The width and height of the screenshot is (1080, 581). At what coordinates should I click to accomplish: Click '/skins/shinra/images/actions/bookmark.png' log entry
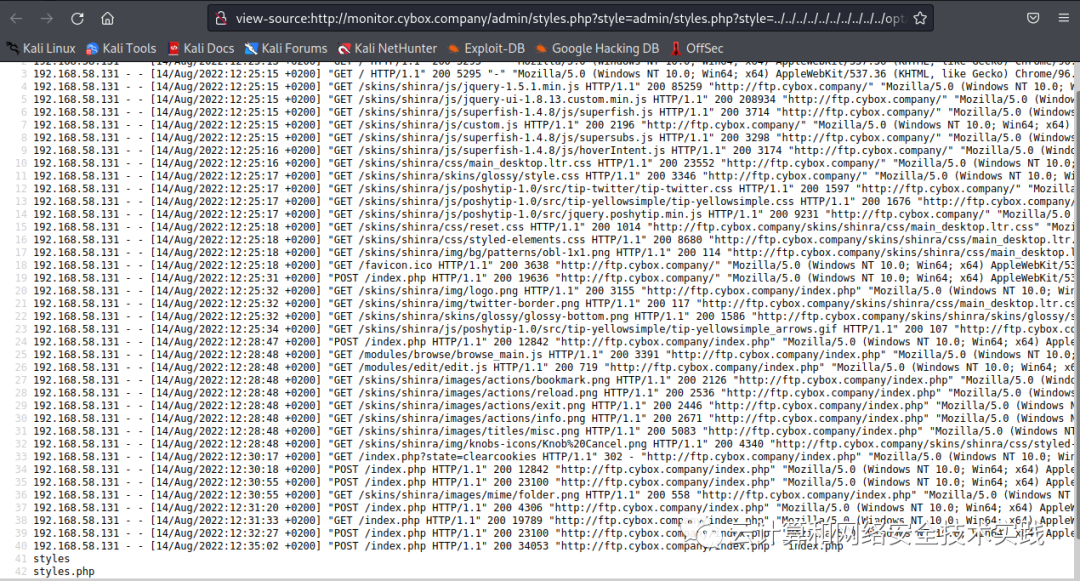[484, 380]
